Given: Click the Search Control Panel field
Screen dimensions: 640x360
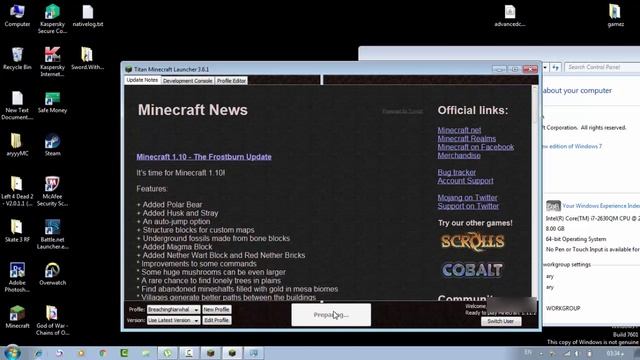Looking at the screenshot, I should coord(602,67).
